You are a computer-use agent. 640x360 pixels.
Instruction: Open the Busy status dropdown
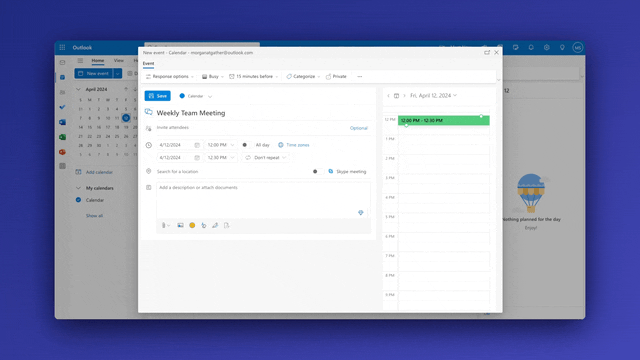pyautogui.click(x=213, y=76)
